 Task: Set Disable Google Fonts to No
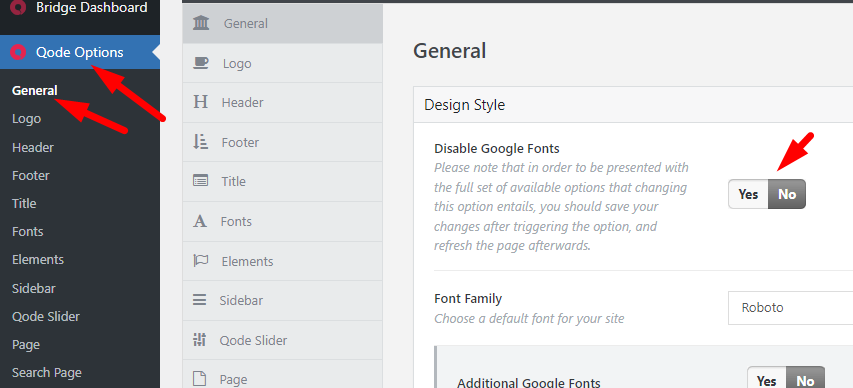pos(787,194)
